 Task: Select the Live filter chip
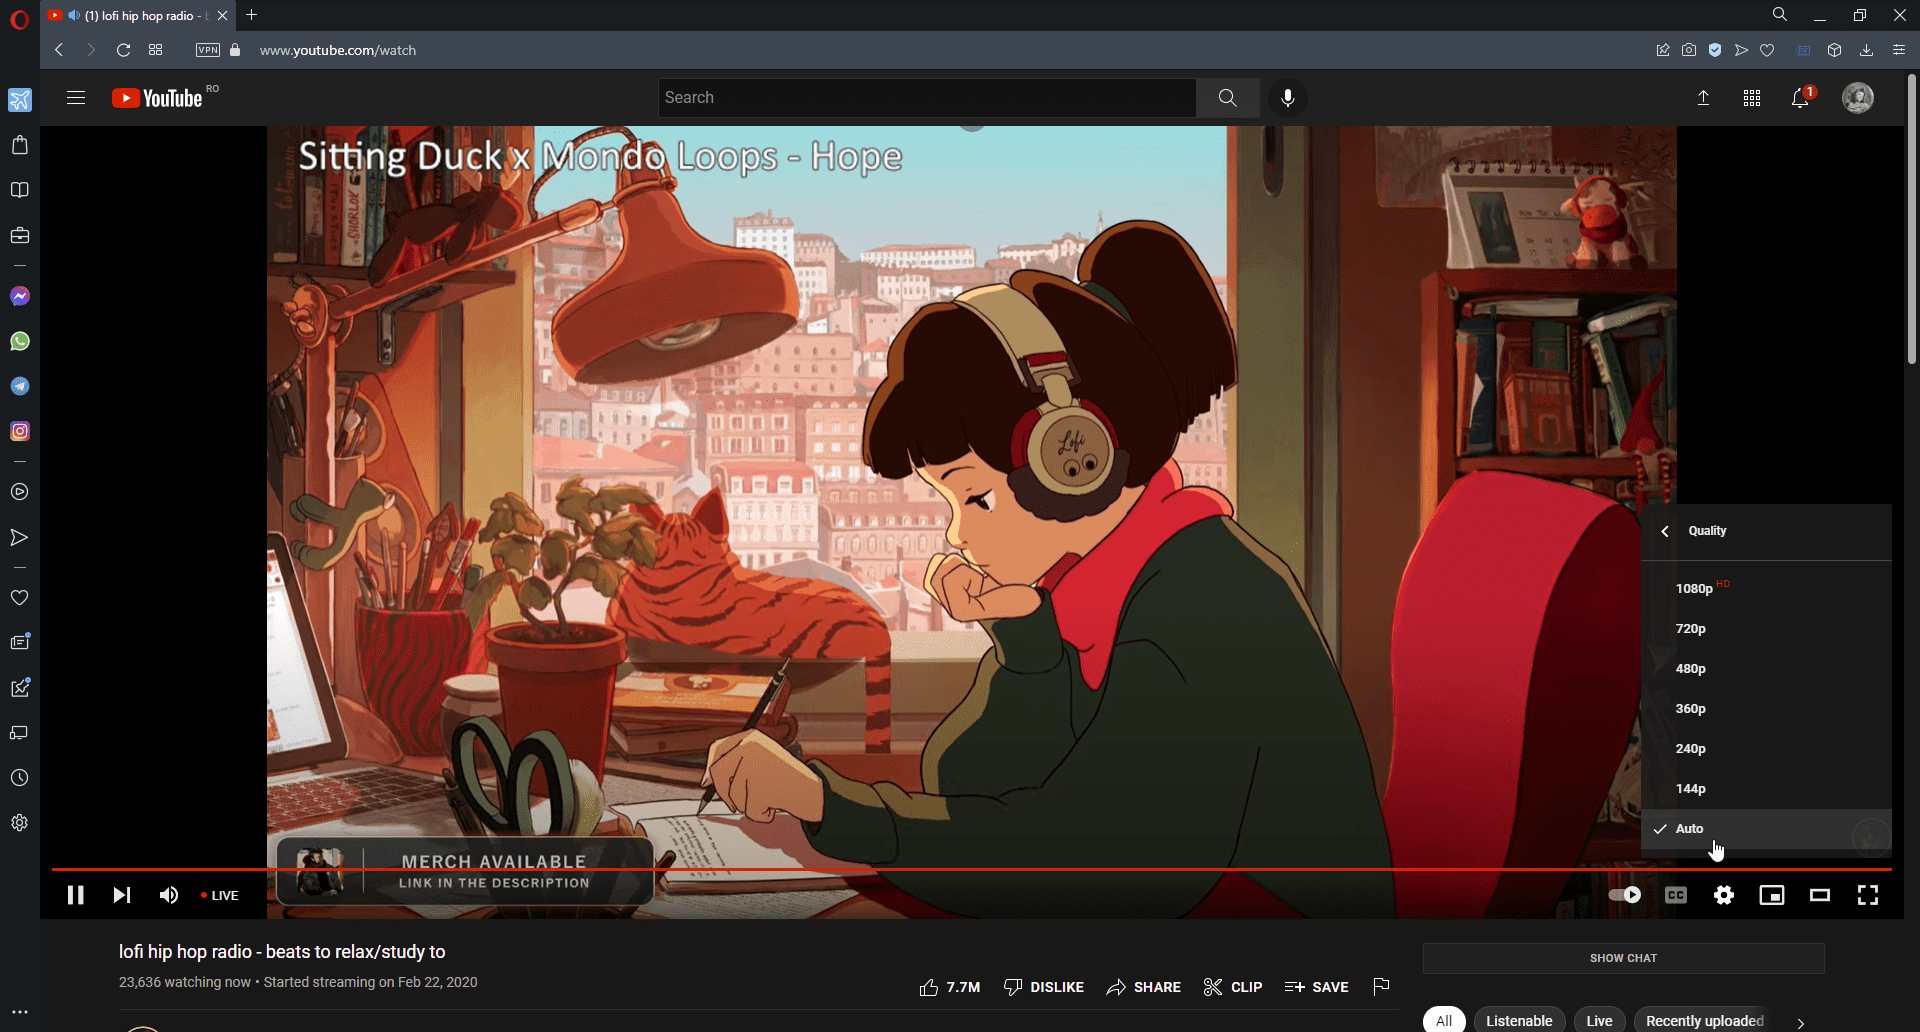tap(1599, 1021)
